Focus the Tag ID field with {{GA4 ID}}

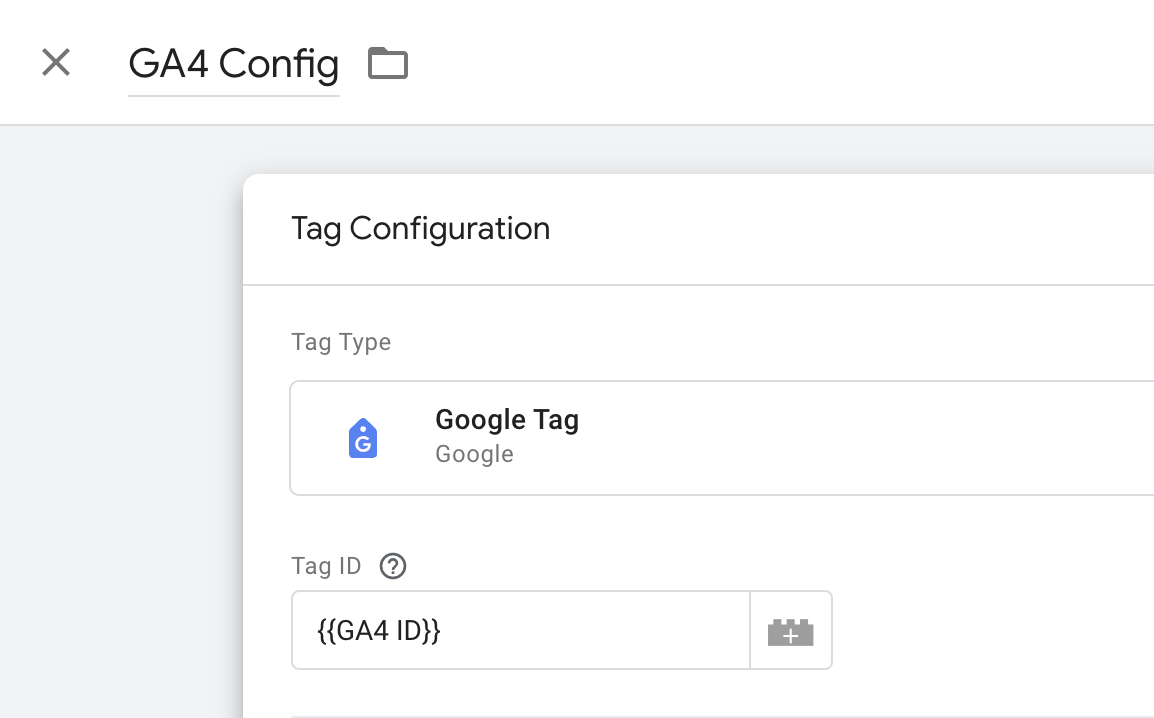point(521,630)
